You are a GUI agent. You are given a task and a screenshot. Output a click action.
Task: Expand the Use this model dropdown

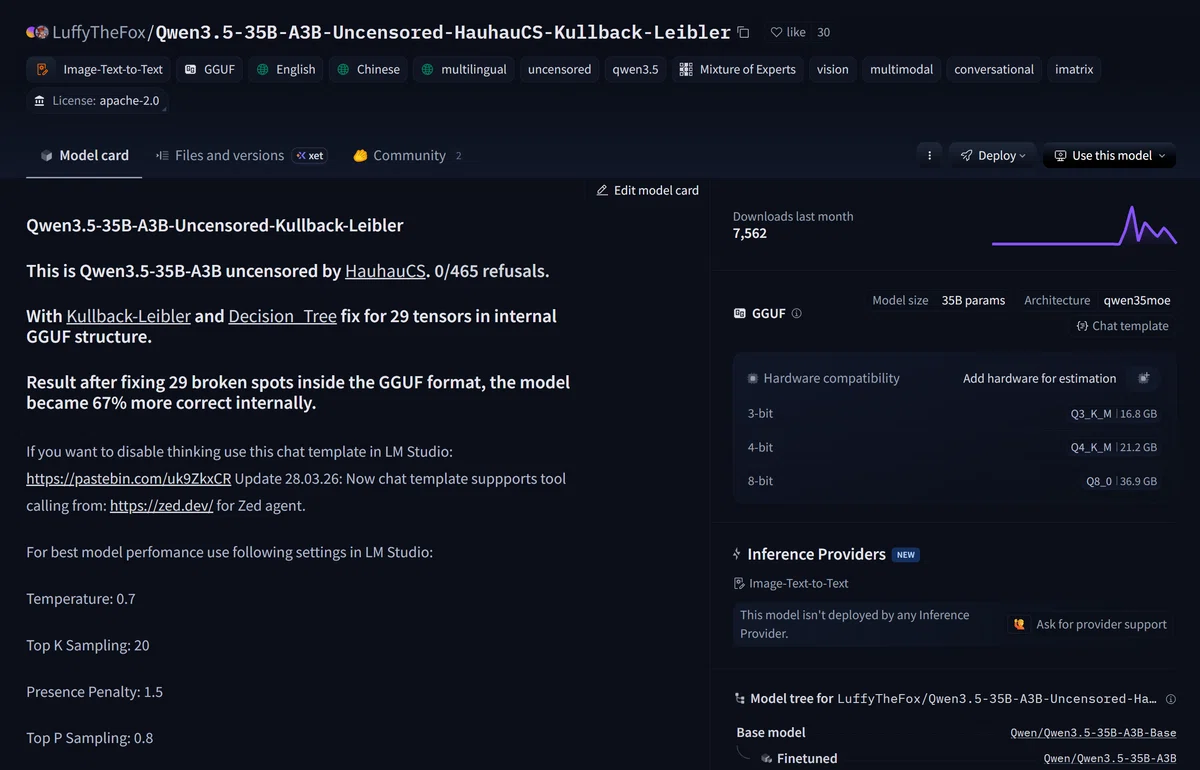1110,155
